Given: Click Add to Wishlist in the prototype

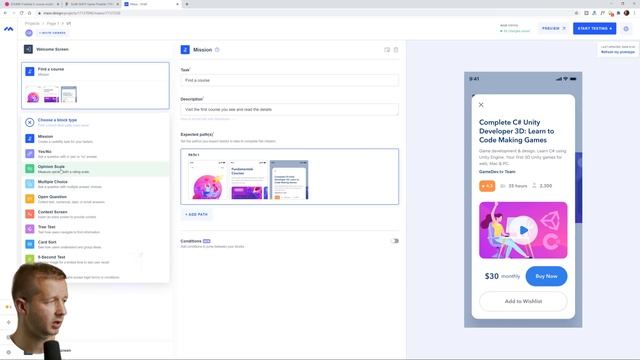Looking at the screenshot, I should pyautogui.click(x=523, y=301).
